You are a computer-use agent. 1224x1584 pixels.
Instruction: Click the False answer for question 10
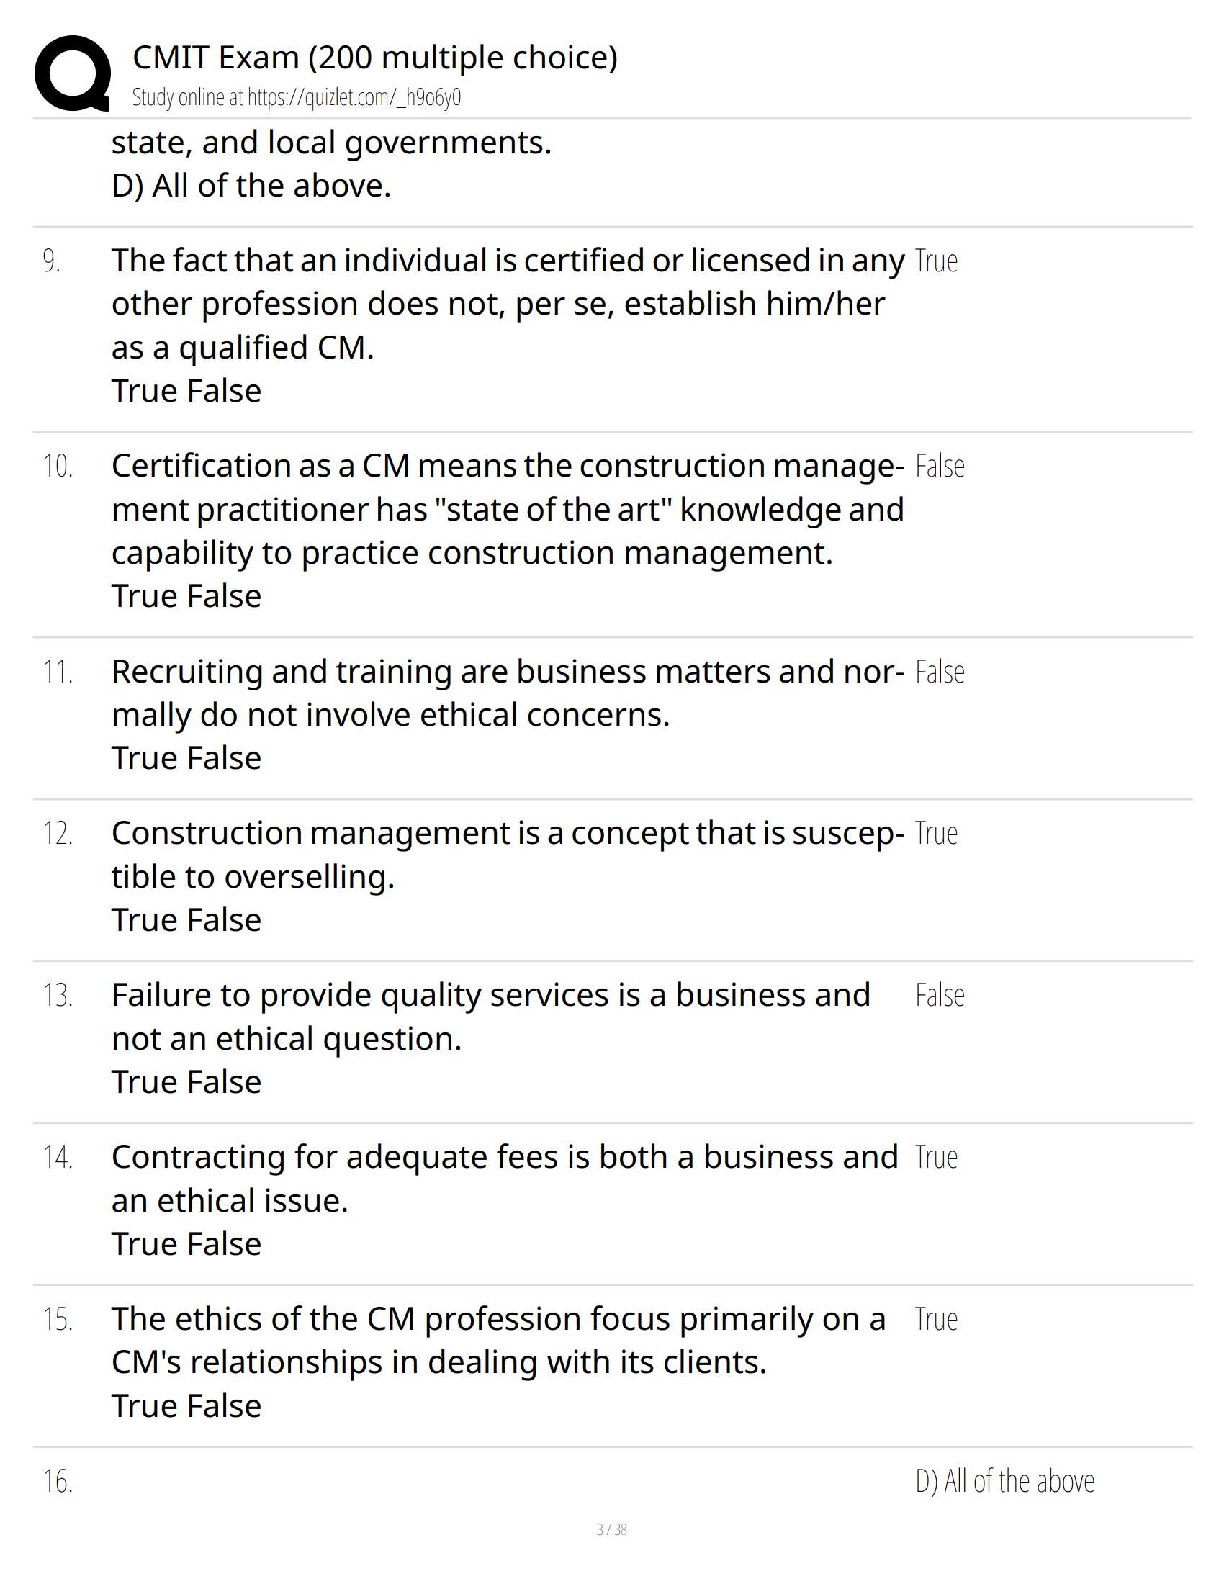click(x=939, y=467)
